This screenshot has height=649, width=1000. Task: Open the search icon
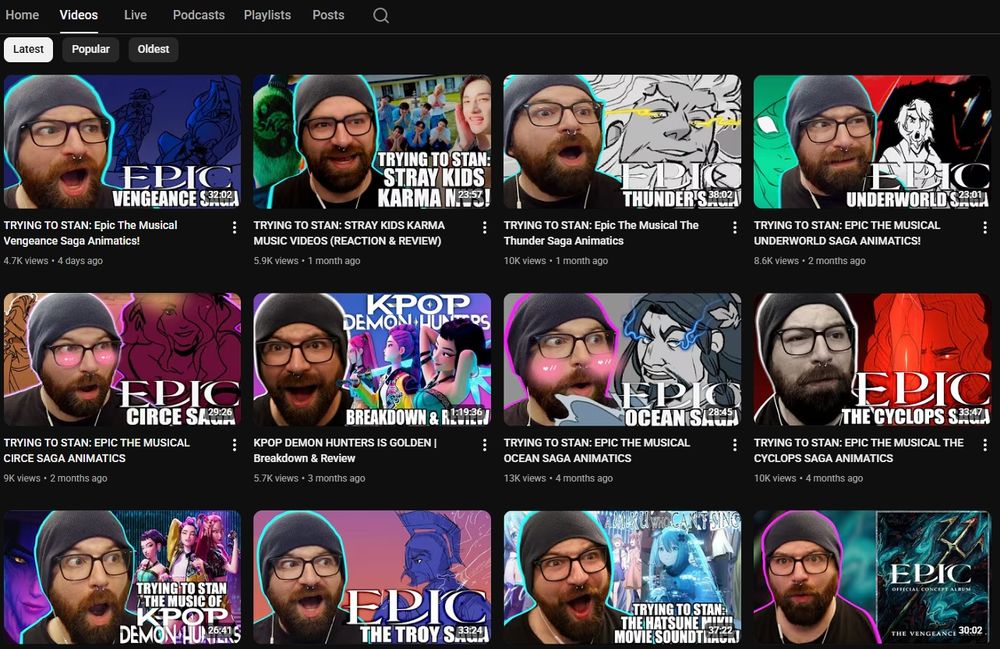tap(380, 16)
